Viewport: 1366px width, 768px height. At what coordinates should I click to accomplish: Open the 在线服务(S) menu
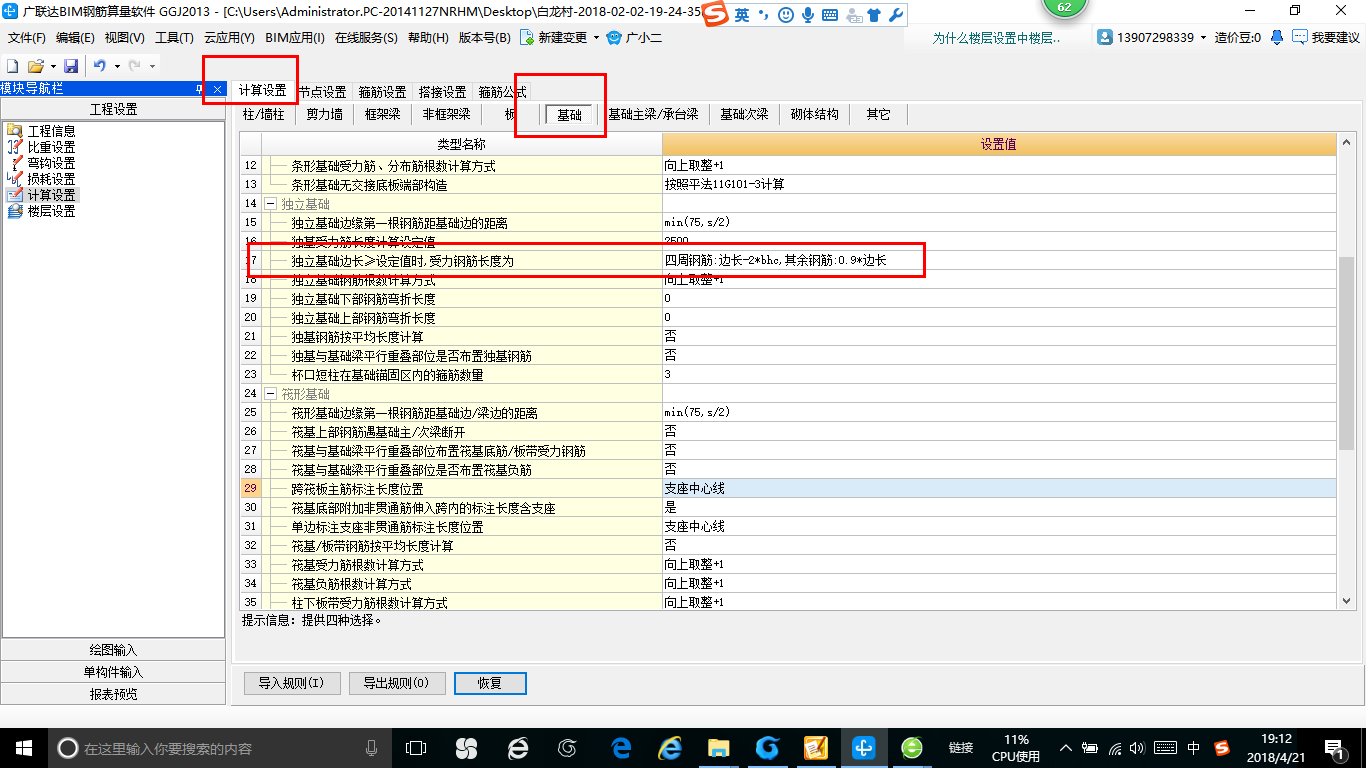(367, 38)
